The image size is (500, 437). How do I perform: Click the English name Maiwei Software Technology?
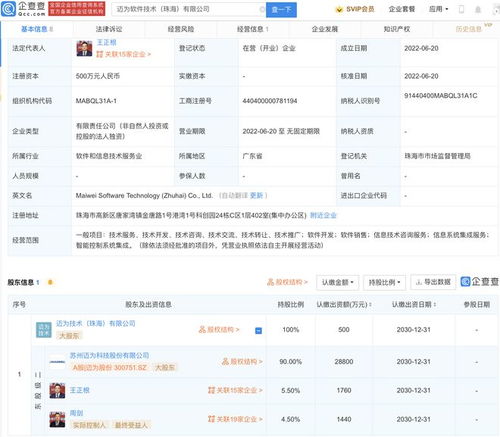point(144,196)
